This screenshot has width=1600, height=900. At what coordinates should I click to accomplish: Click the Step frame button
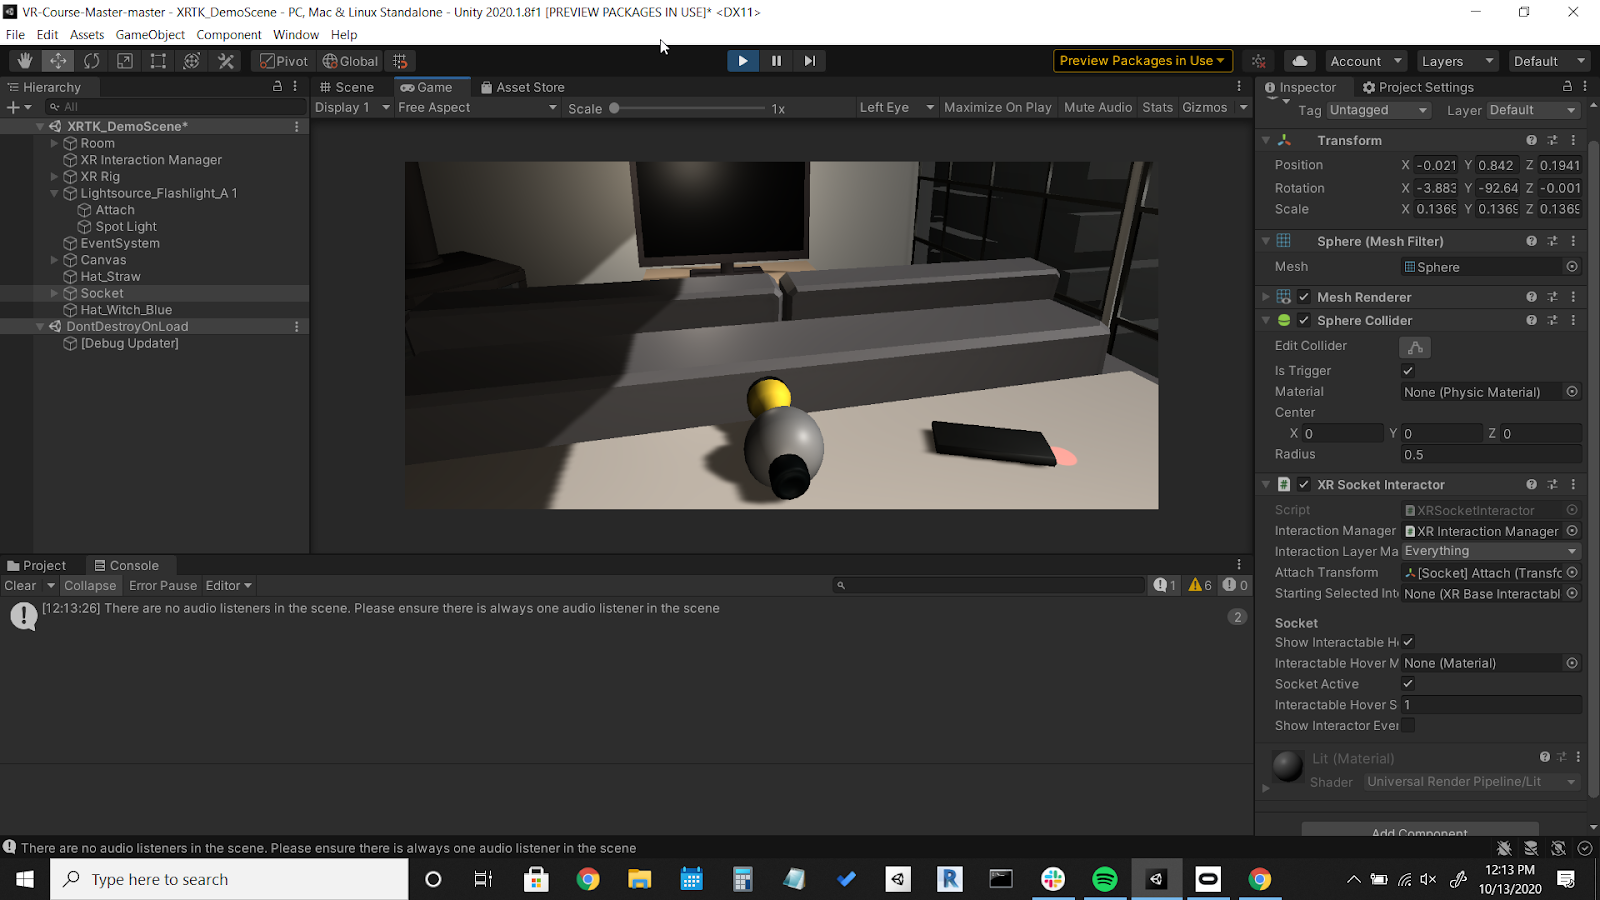point(809,61)
